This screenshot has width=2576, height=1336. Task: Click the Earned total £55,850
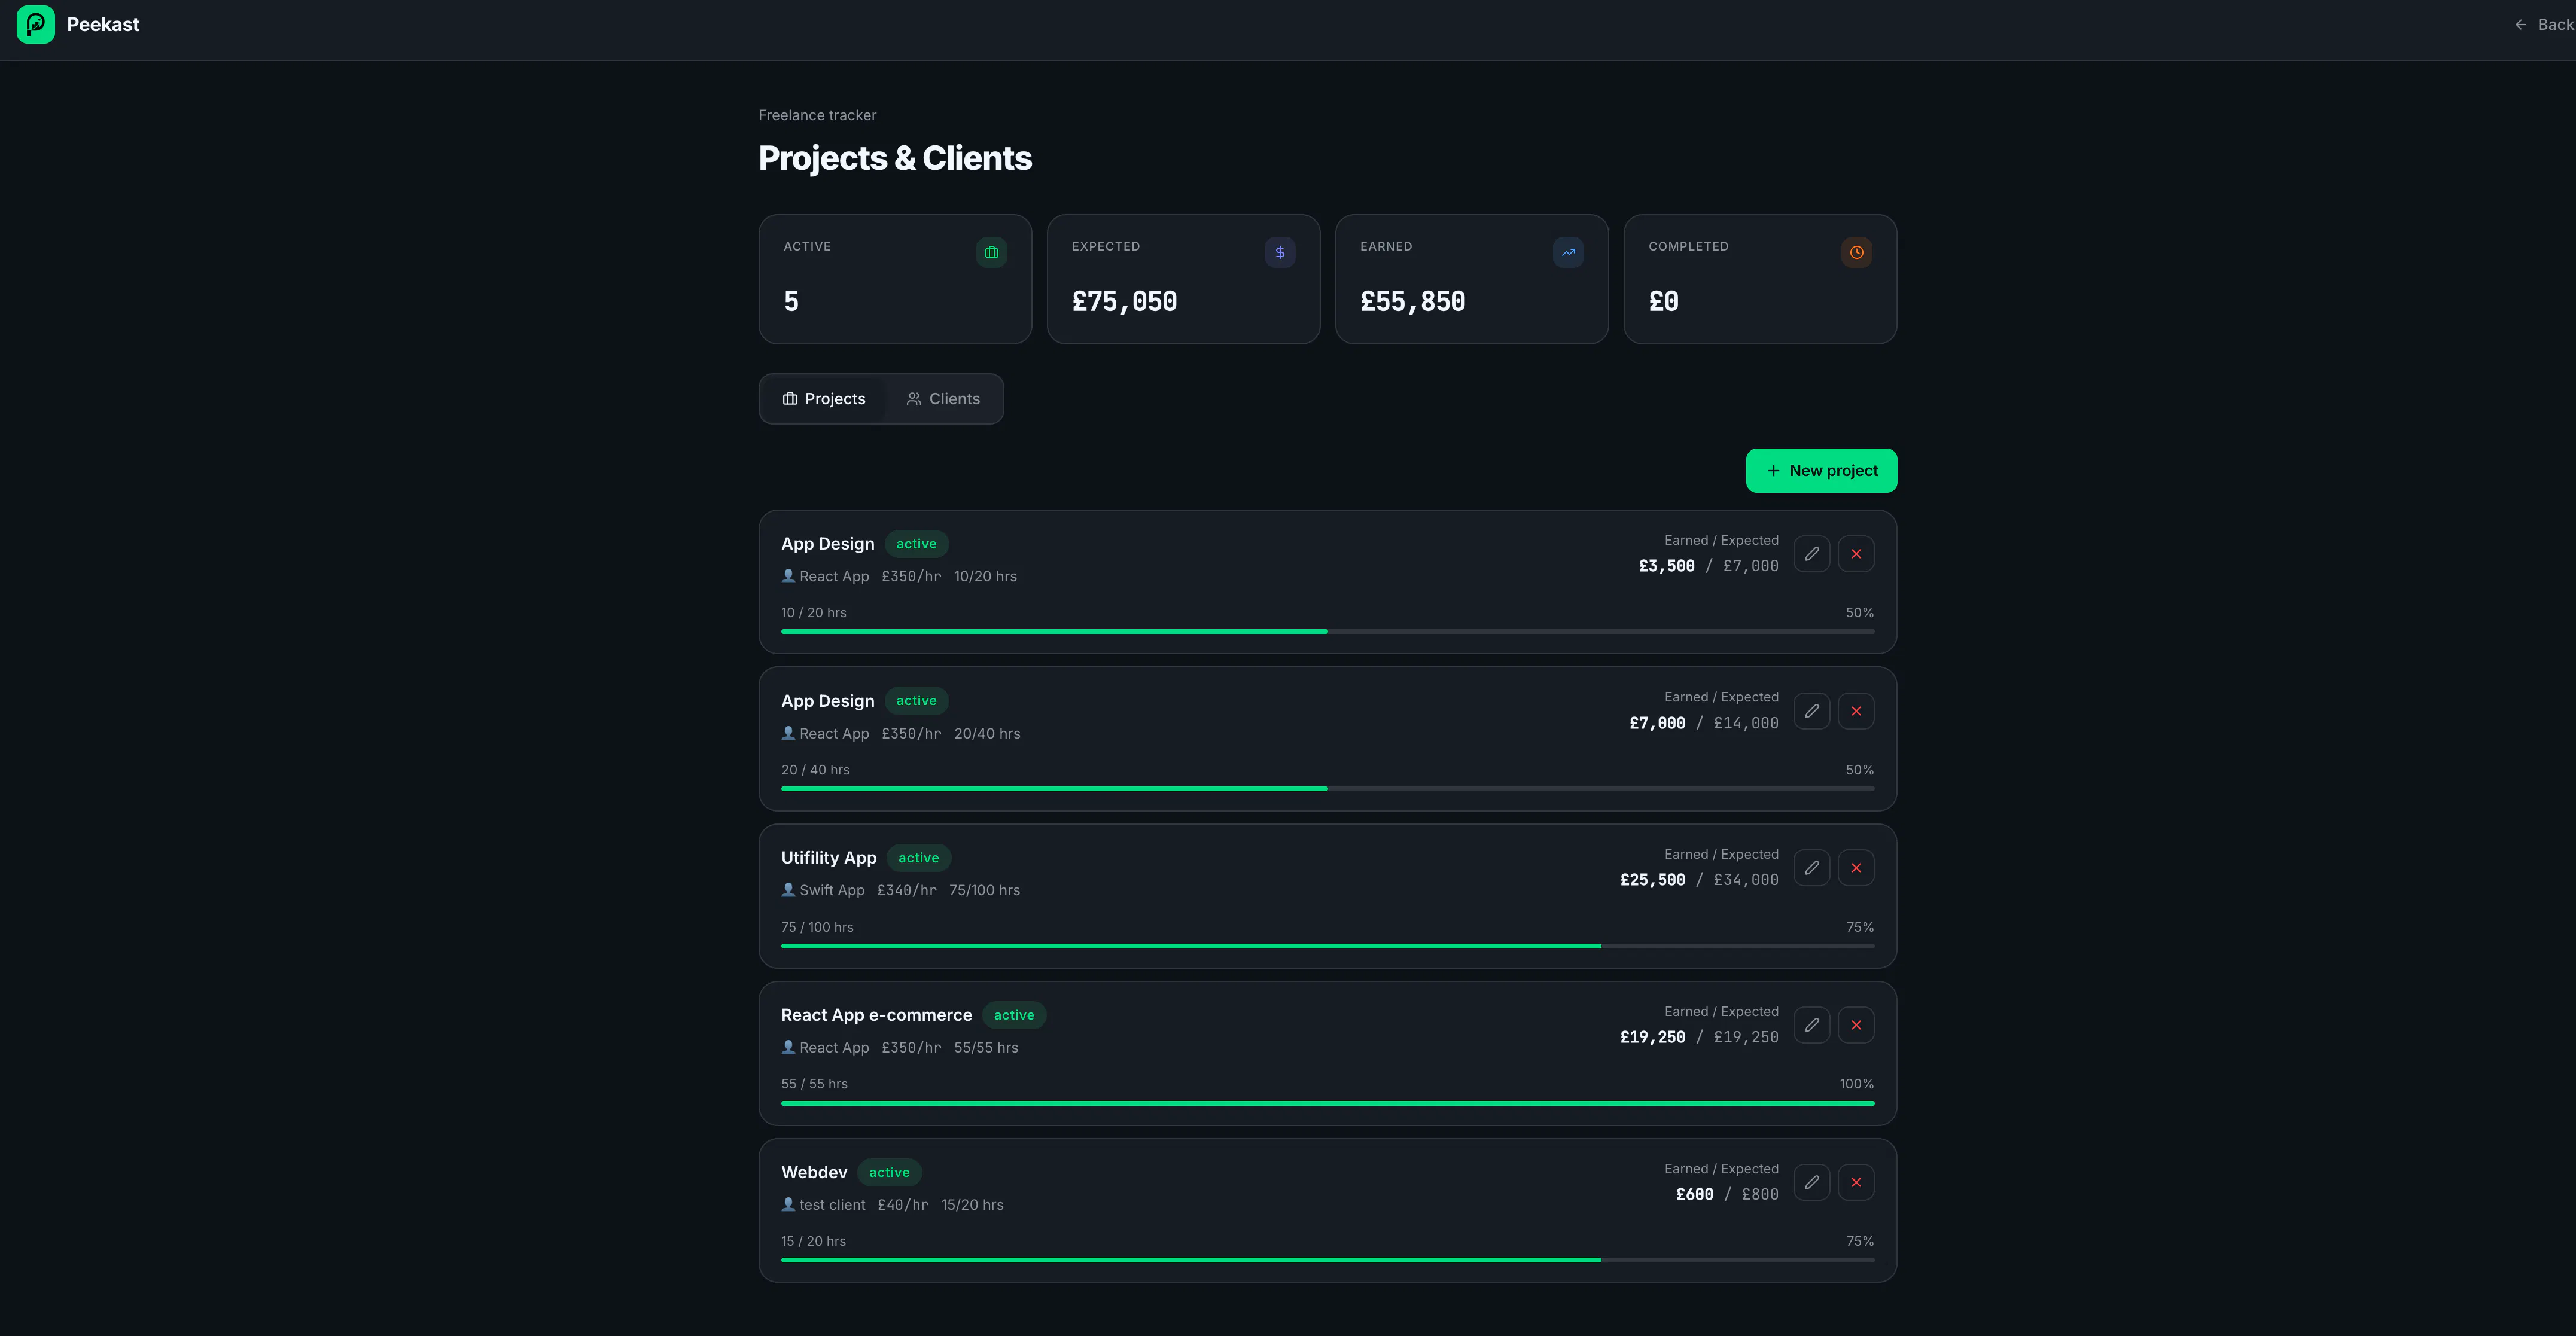point(1412,301)
